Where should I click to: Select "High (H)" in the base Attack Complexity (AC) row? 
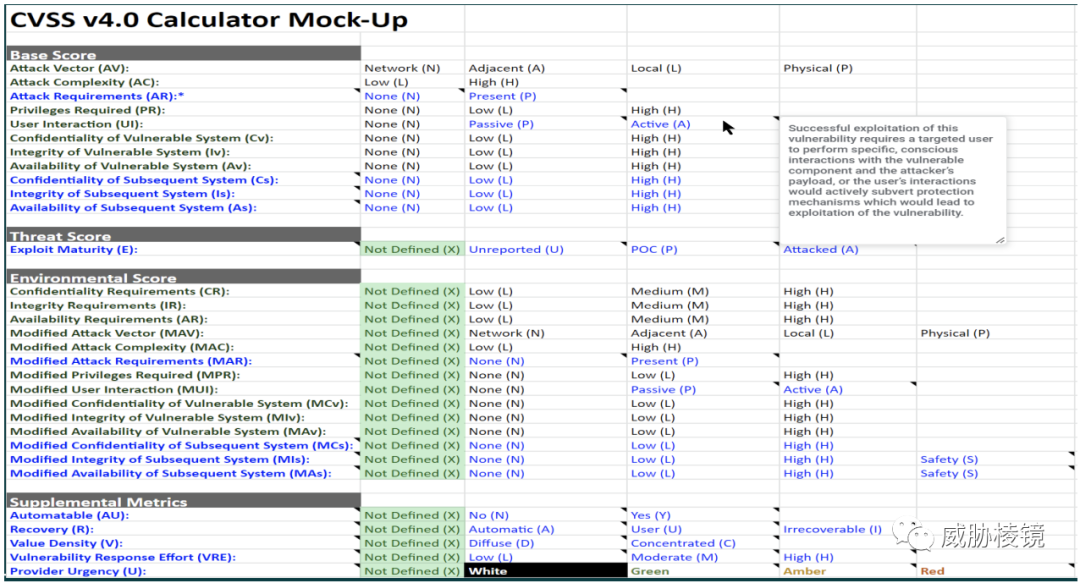point(493,82)
